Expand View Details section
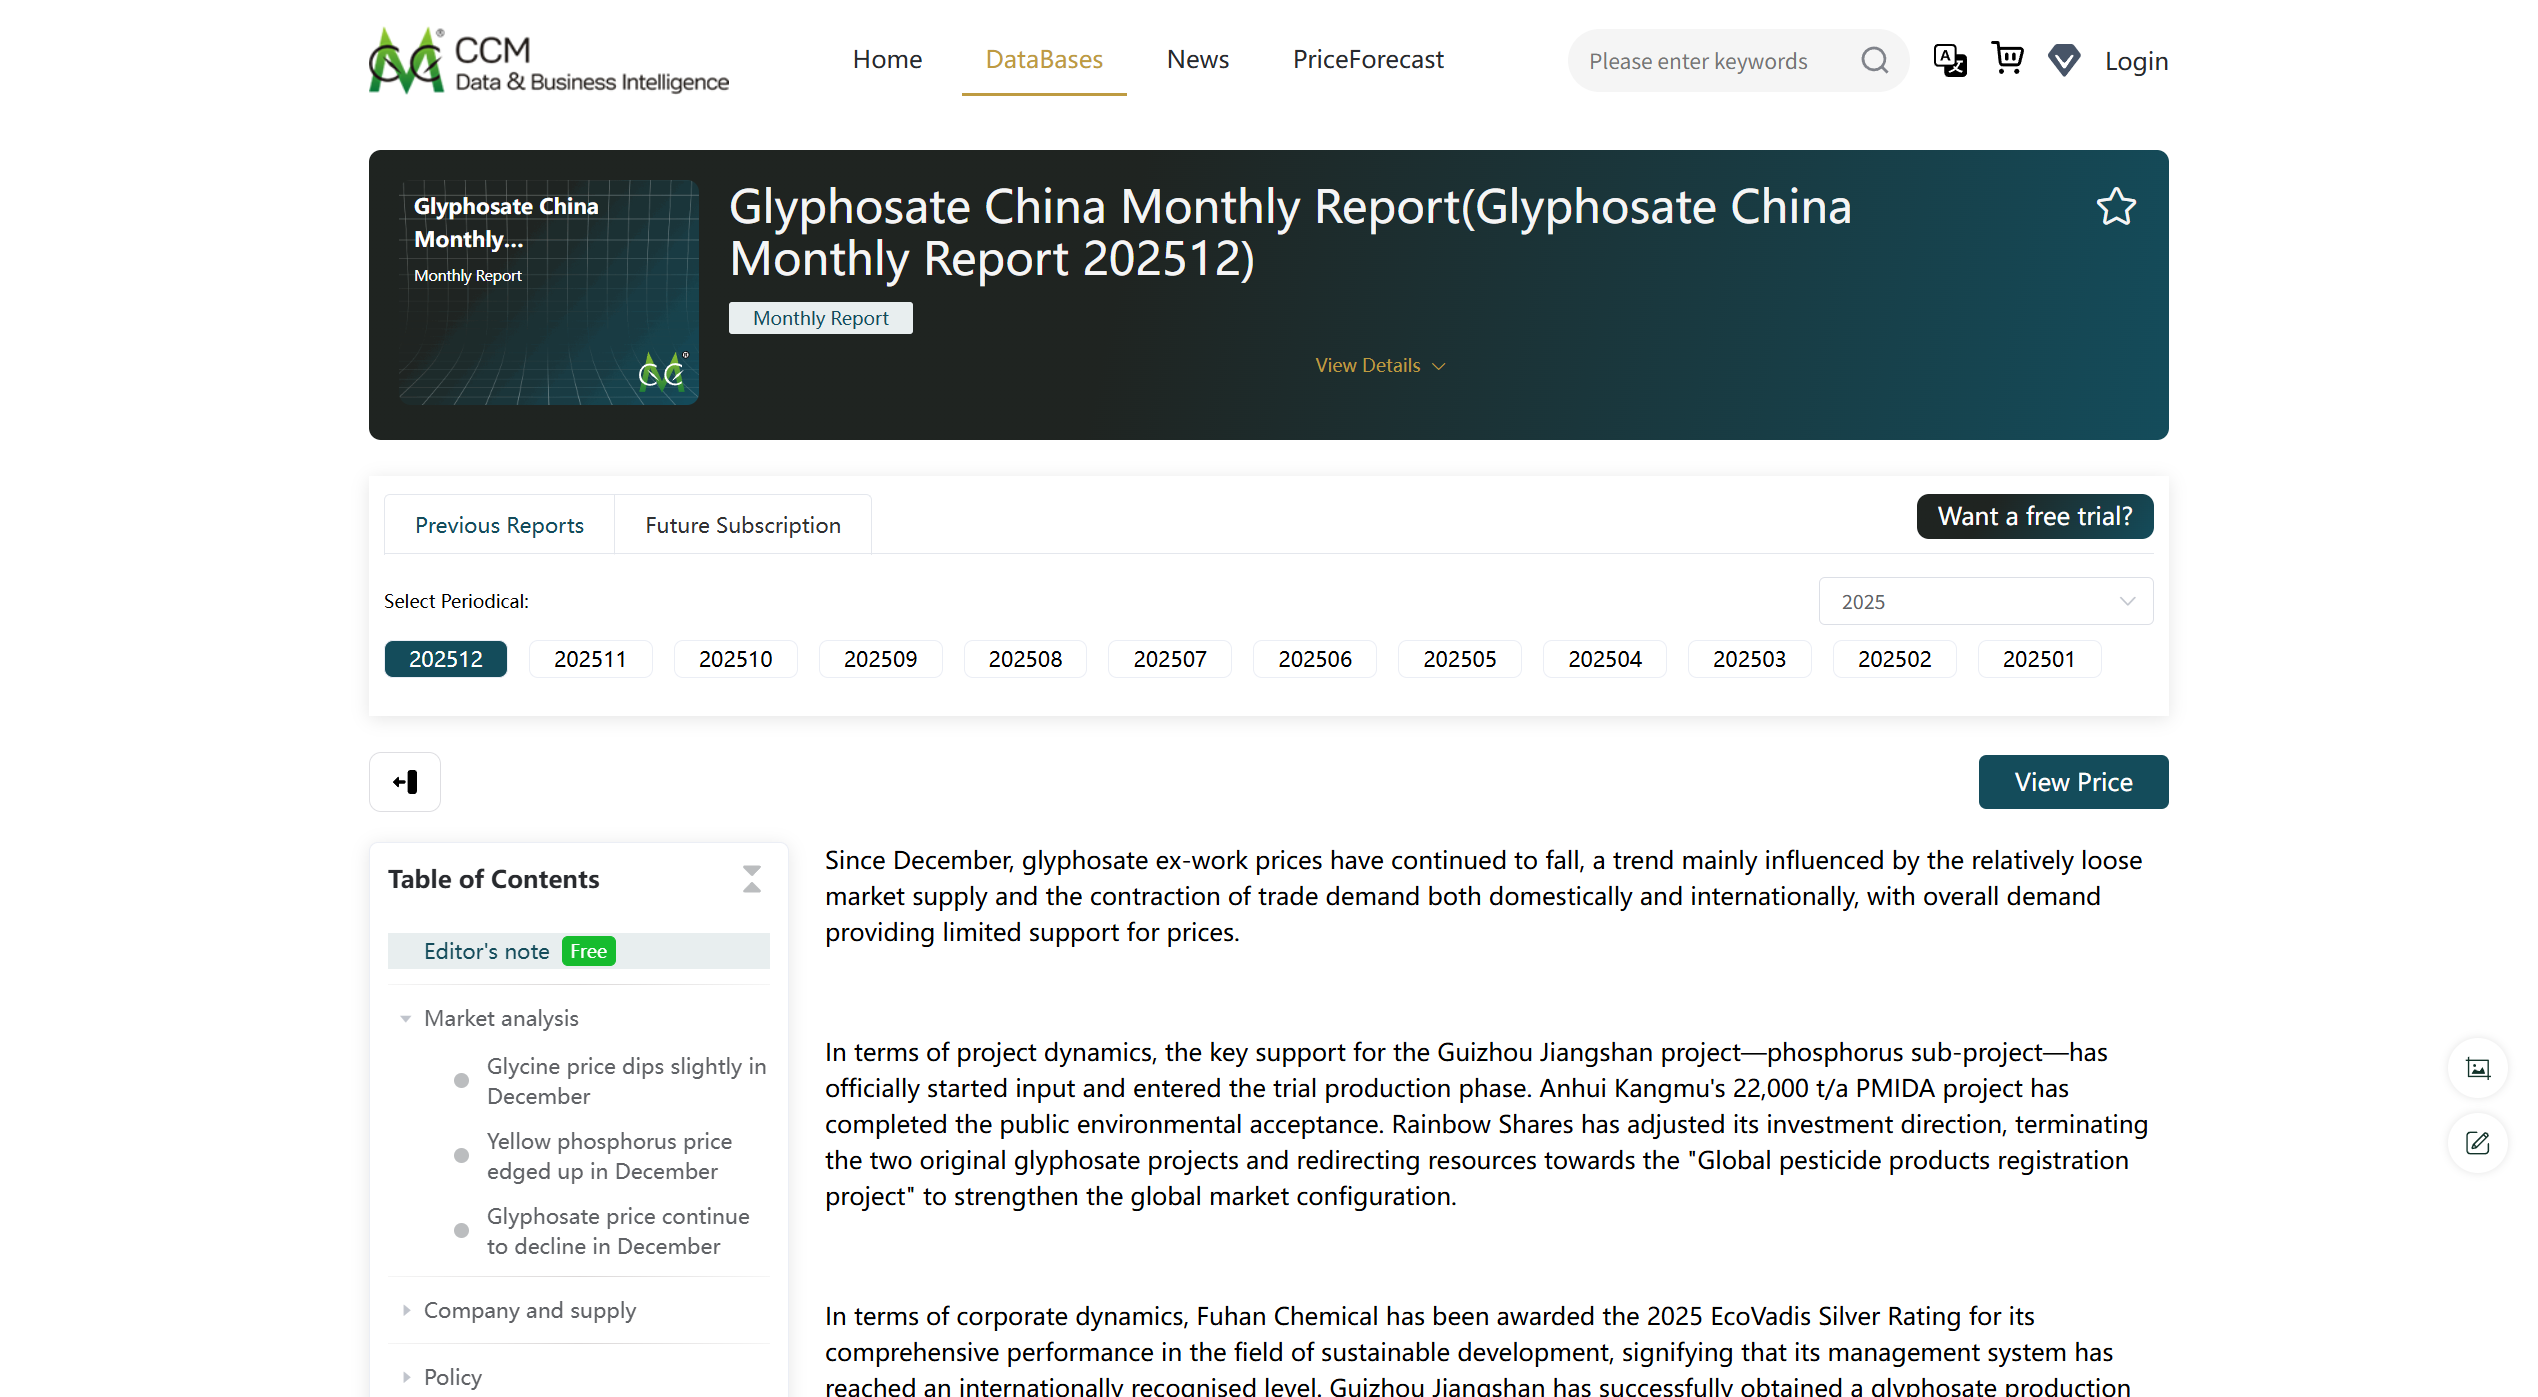 click(x=1380, y=365)
